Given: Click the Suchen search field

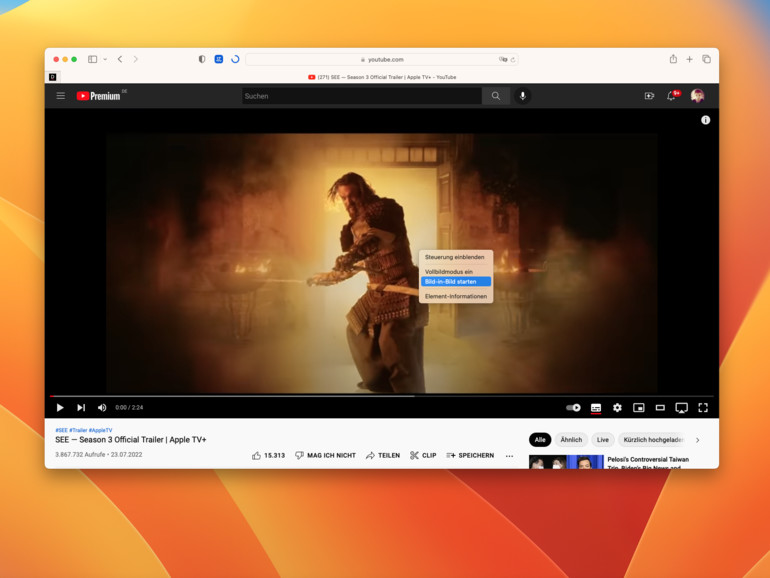Looking at the screenshot, I should (x=361, y=96).
